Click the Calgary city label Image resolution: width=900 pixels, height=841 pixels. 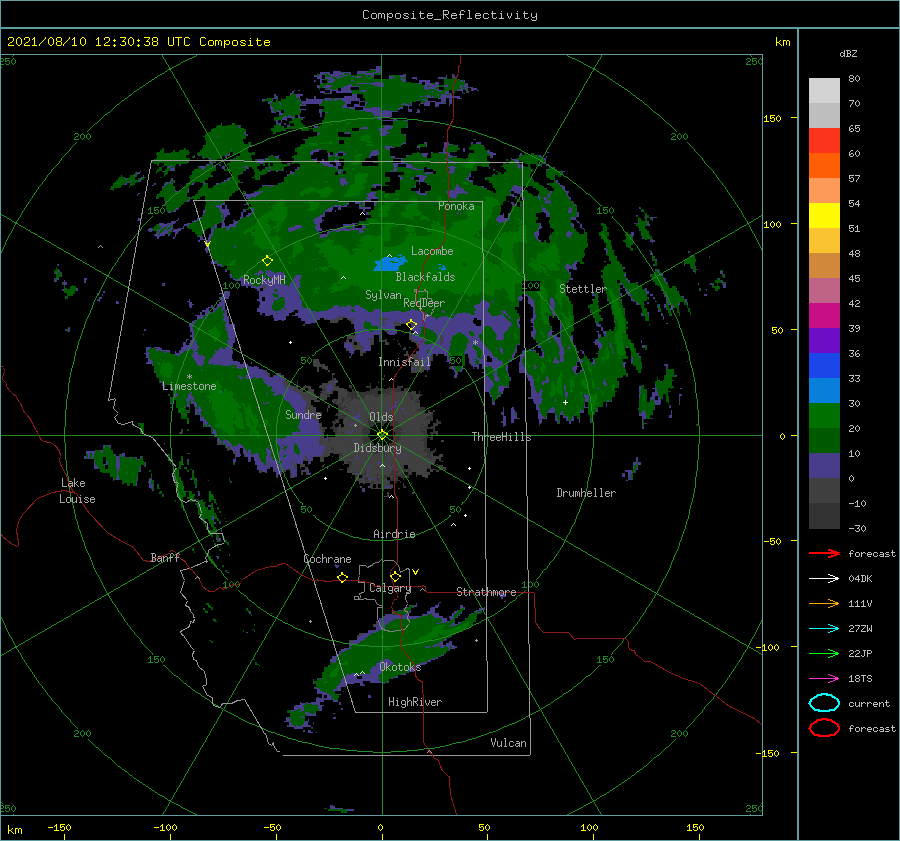[x=390, y=588]
